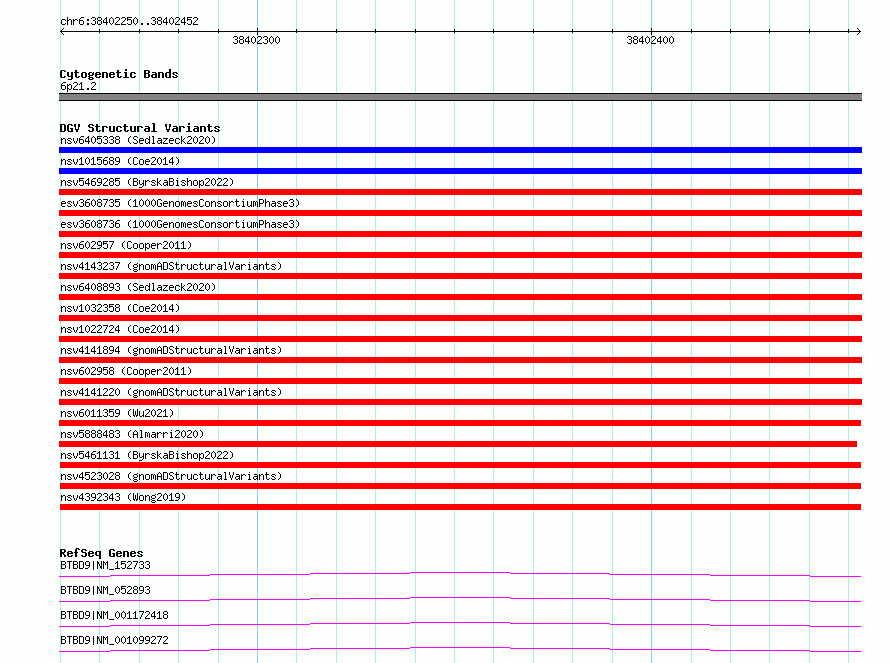Open variant nsv4143237 (gnomADStructuralVariants) label
890x663 pixels.
pyautogui.click(x=171, y=266)
